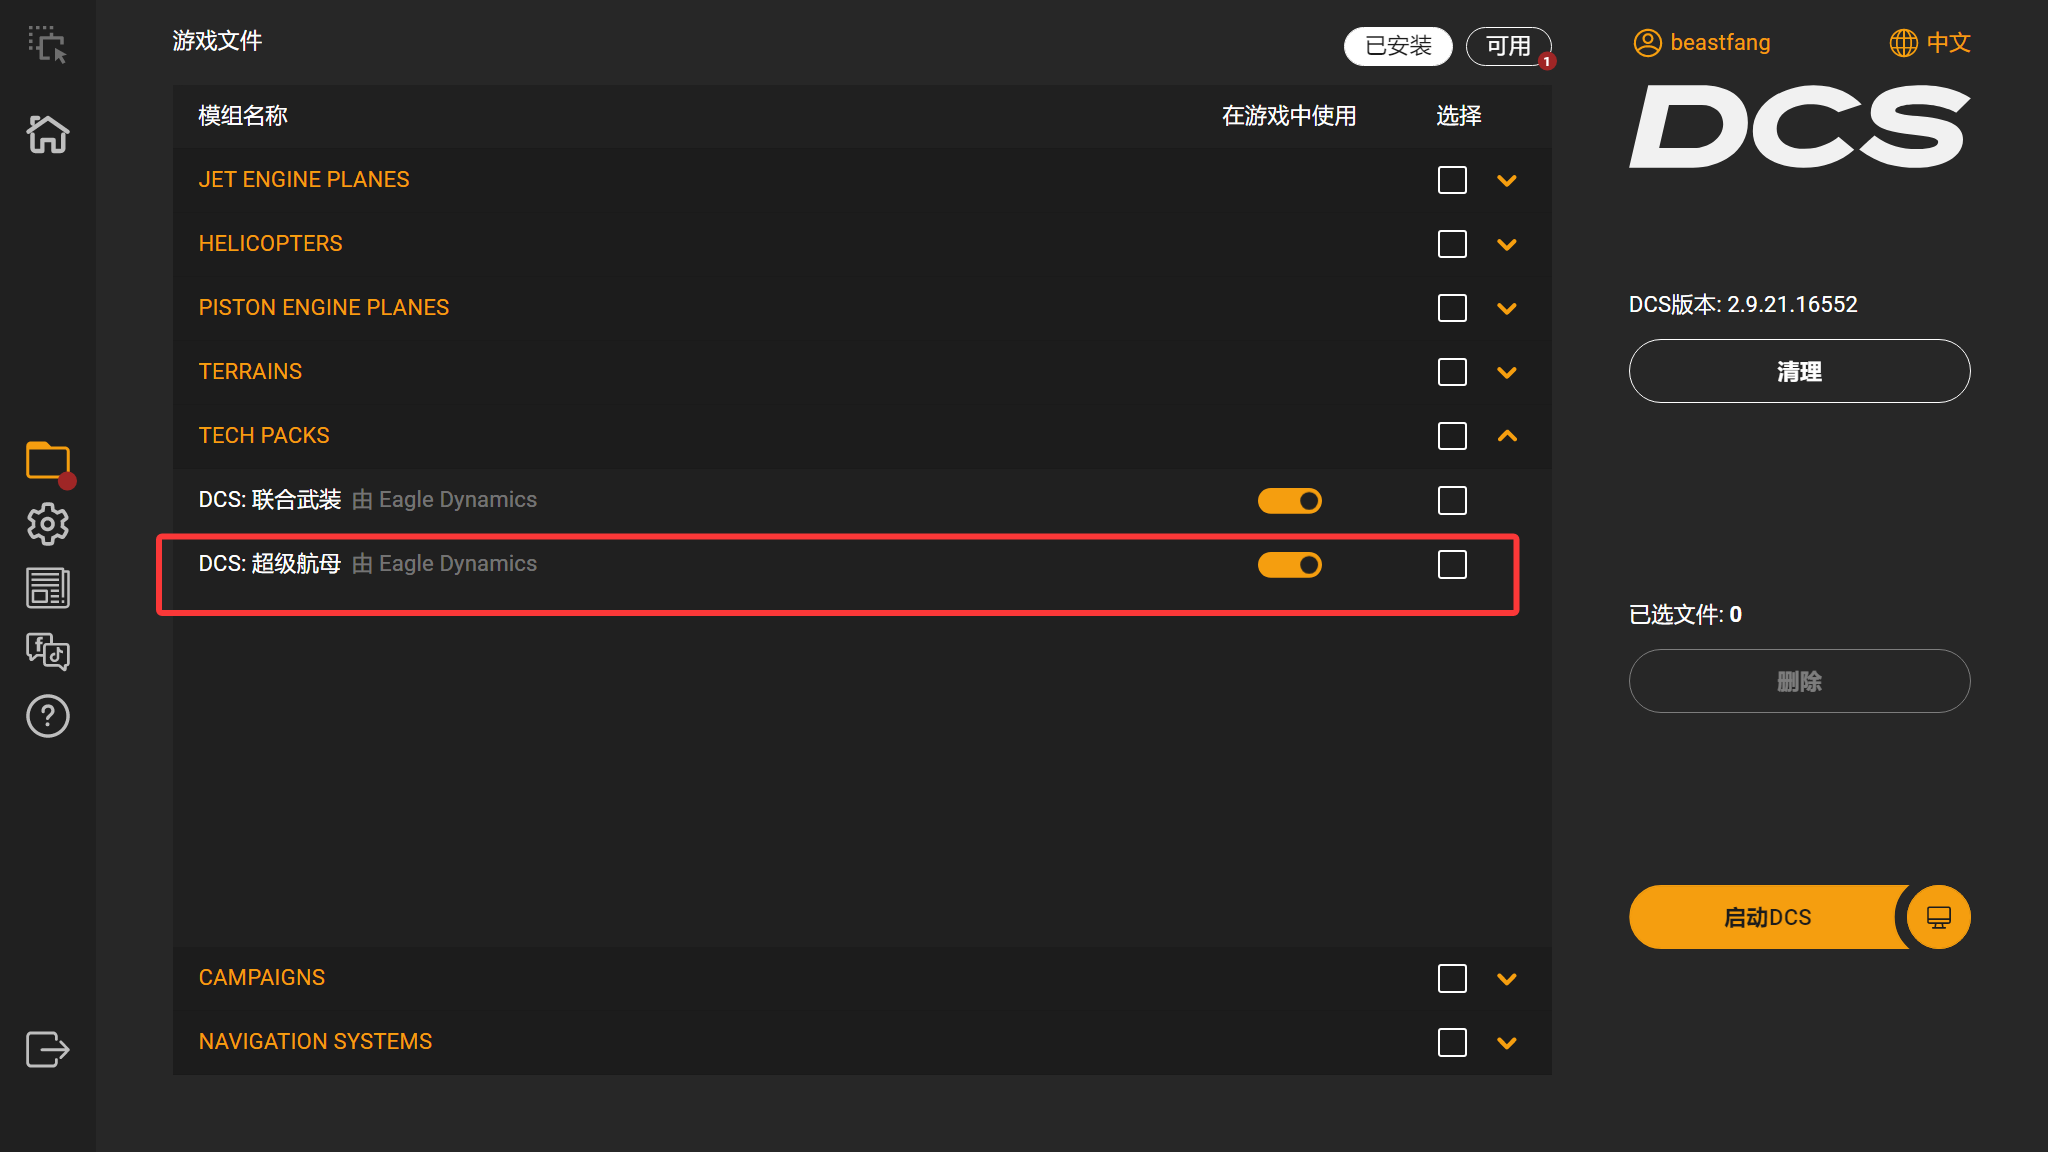Expand the JET ENGINE PLANES category
Image resolution: width=2048 pixels, height=1152 pixels.
point(1507,181)
